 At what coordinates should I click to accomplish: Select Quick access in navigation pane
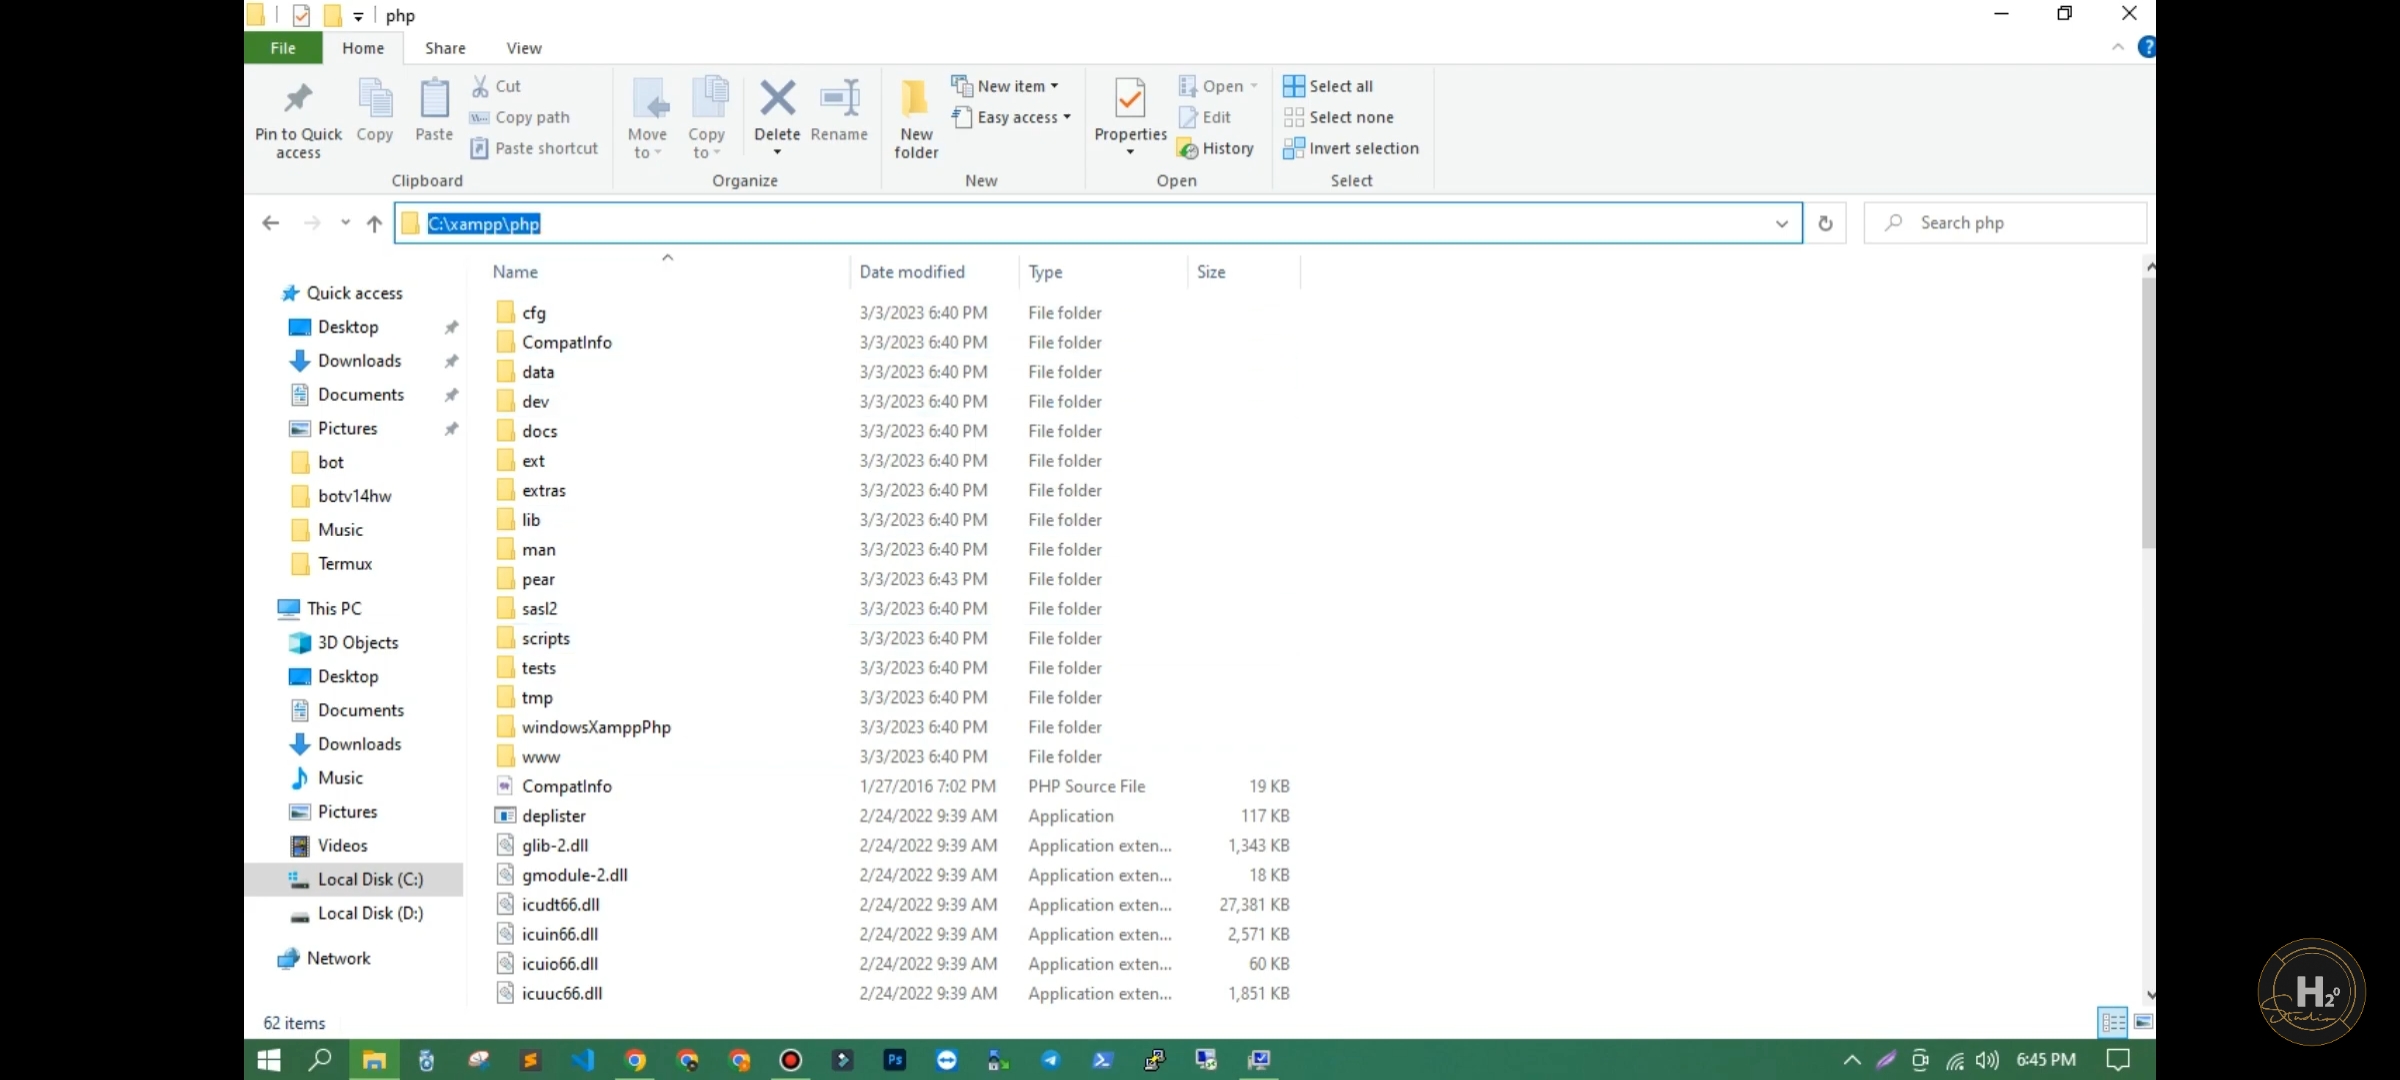pyautogui.click(x=342, y=293)
